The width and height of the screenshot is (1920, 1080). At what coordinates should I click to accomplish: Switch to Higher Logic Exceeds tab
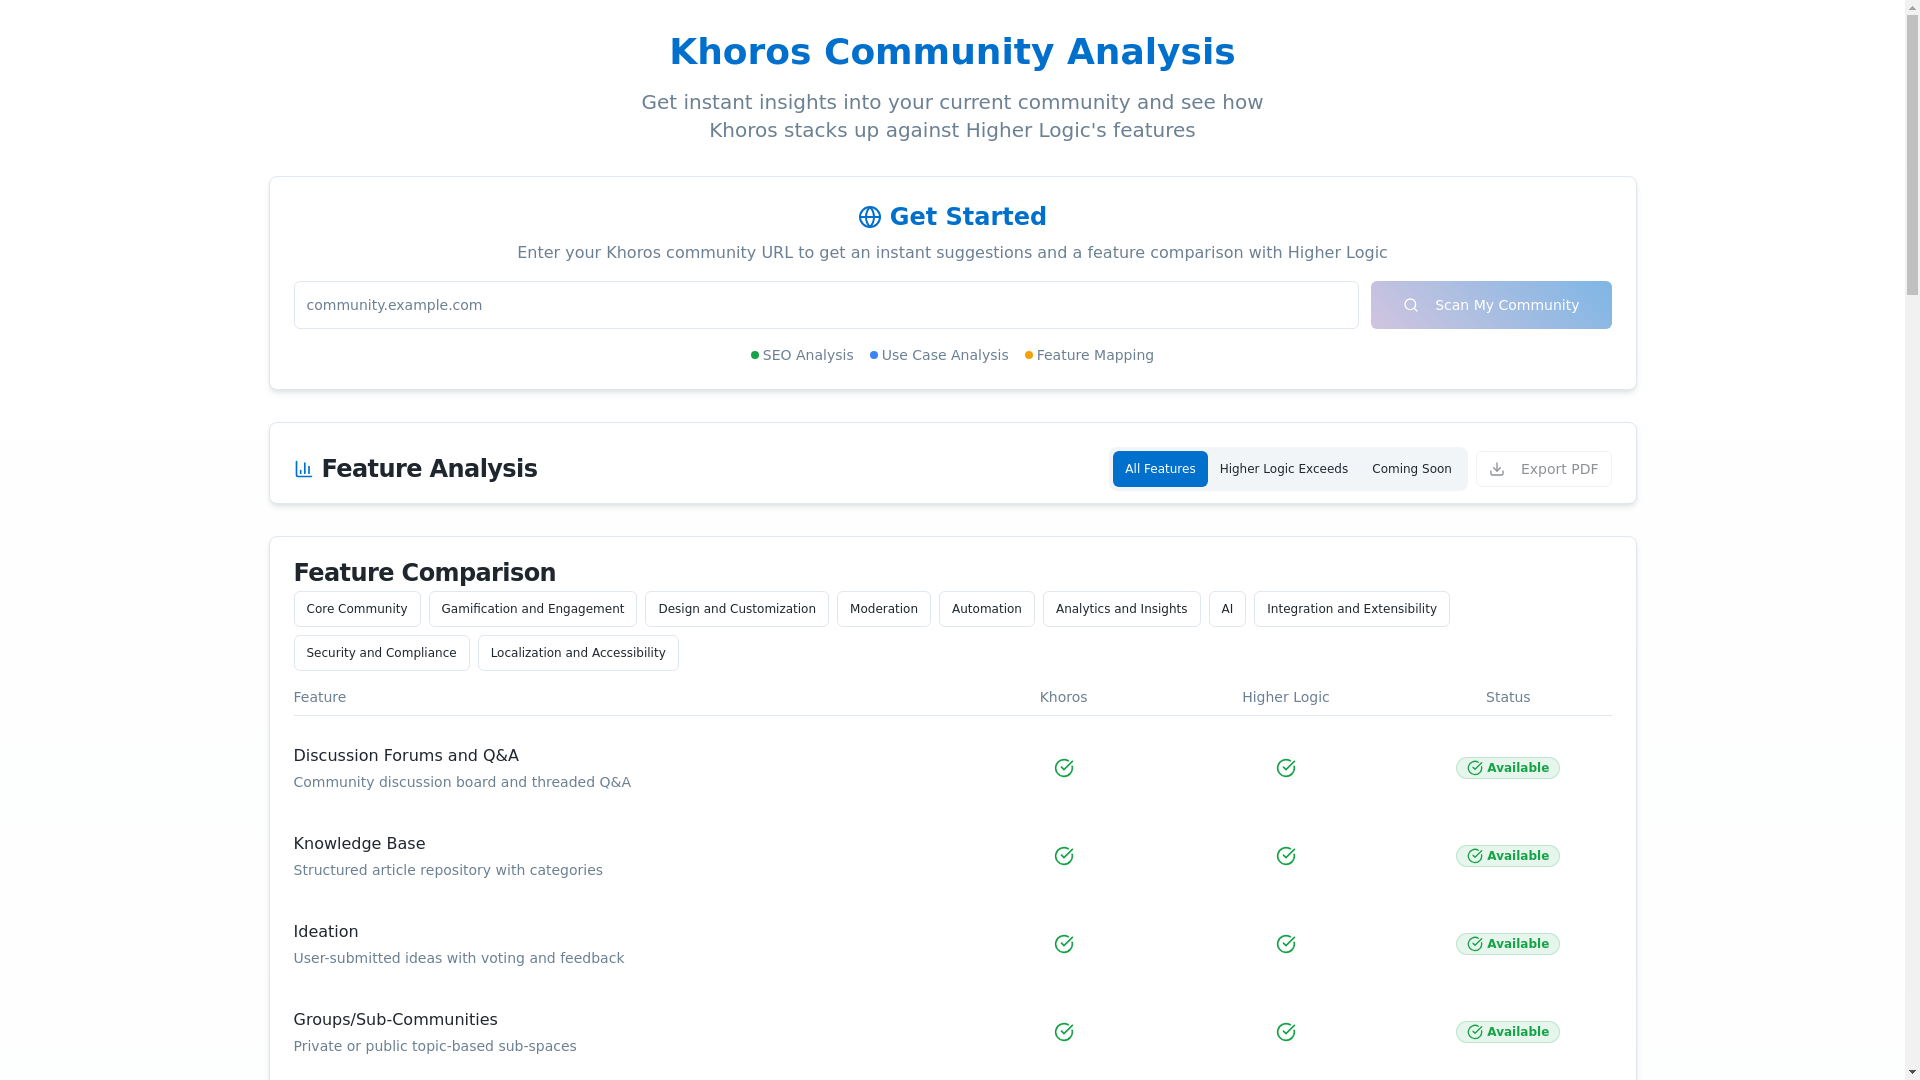tap(1284, 469)
